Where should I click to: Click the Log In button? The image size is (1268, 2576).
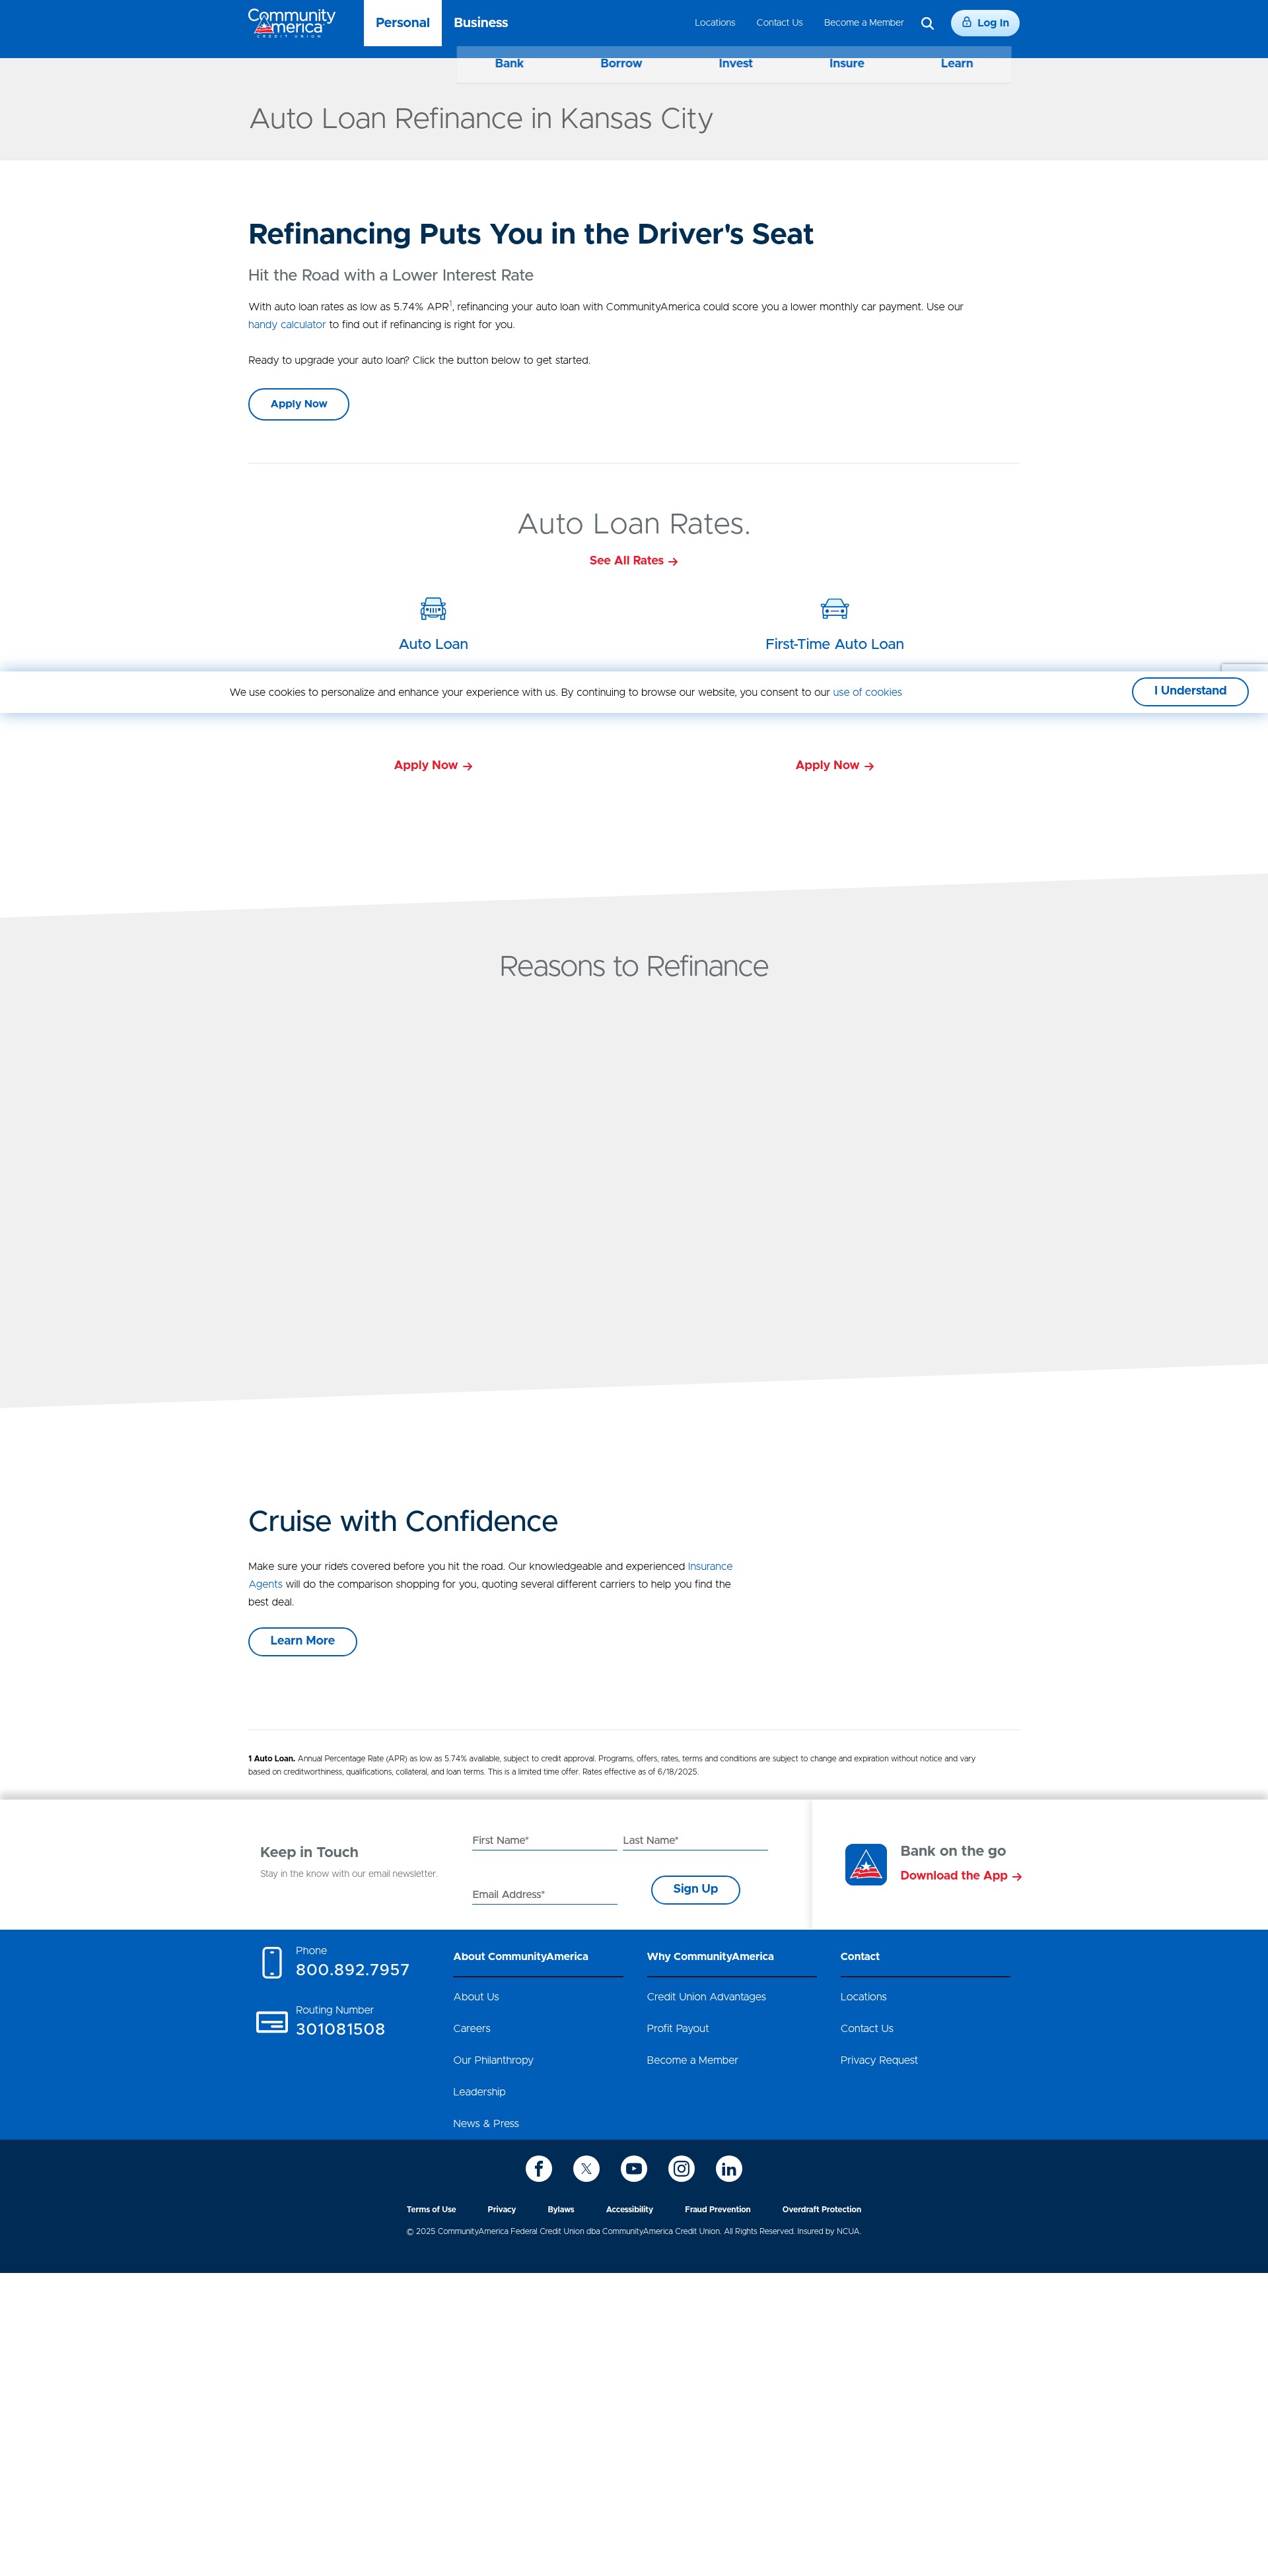[985, 23]
